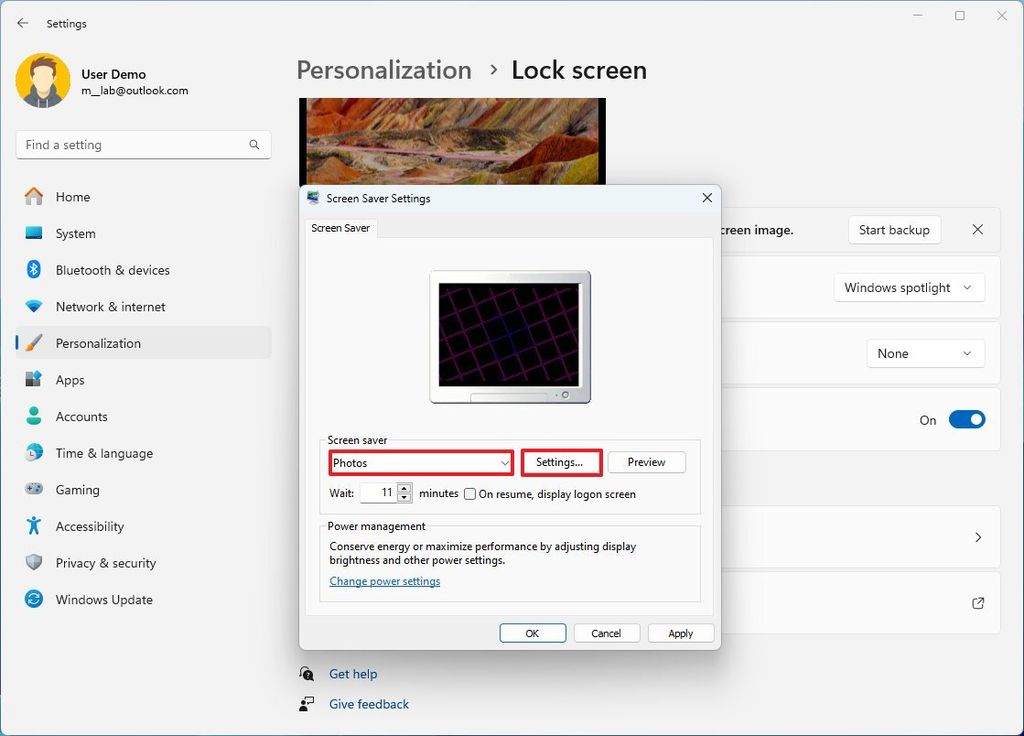Disable the On toggle switch
The image size is (1024, 736).
(x=966, y=419)
